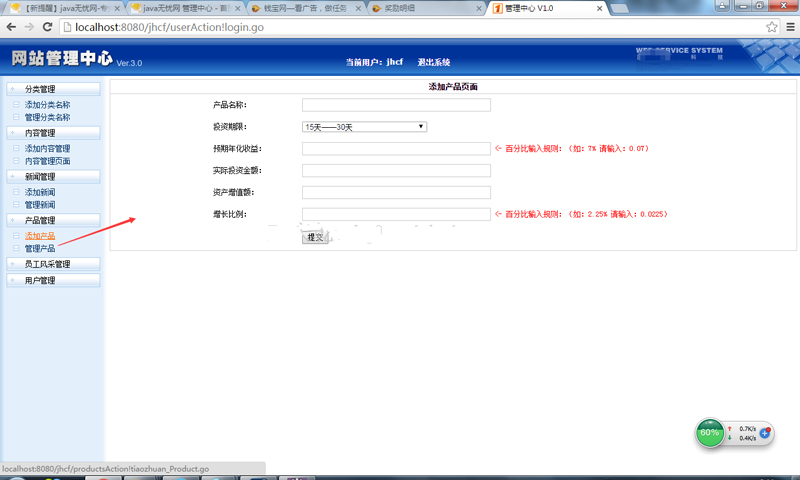Click the green 60% memory ball widget
Screen dimensions: 800x480
710,433
